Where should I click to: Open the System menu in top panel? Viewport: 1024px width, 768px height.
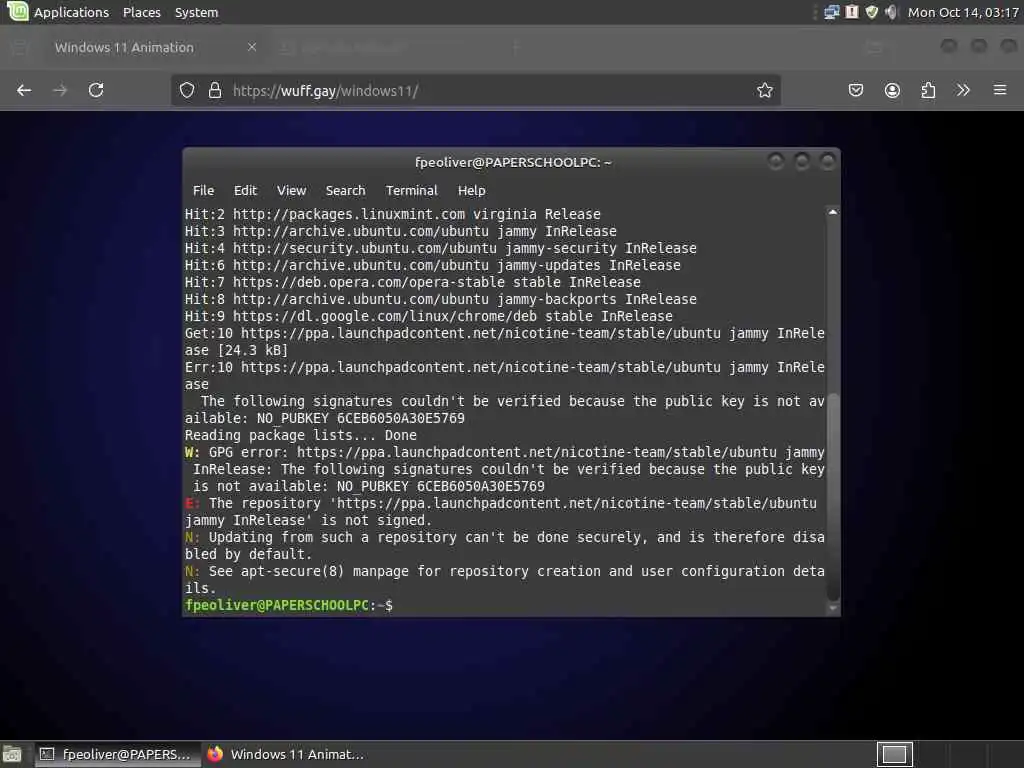(197, 12)
